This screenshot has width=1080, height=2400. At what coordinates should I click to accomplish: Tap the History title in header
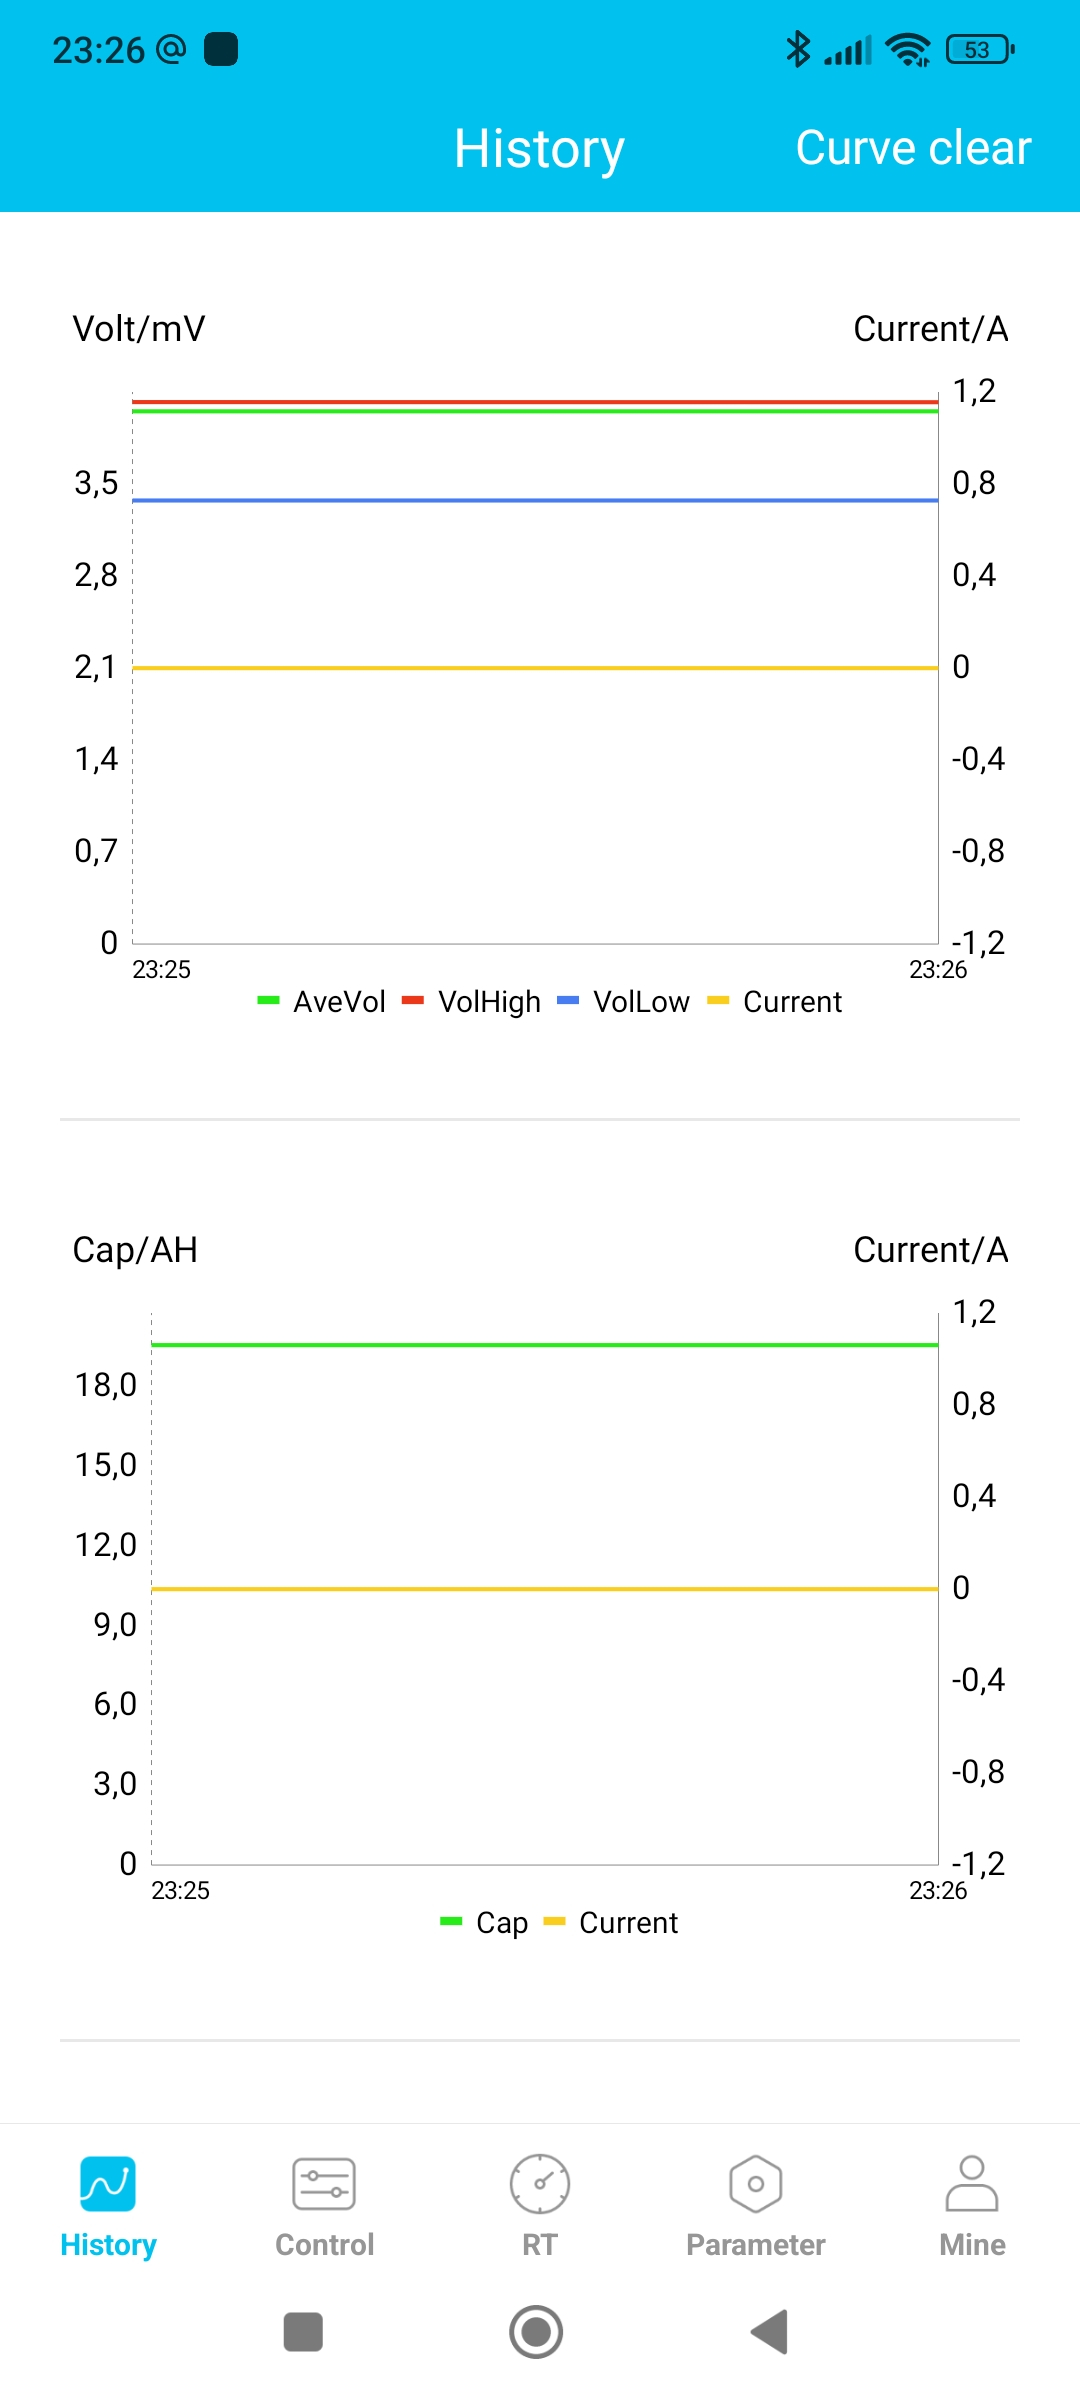click(x=539, y=149)
